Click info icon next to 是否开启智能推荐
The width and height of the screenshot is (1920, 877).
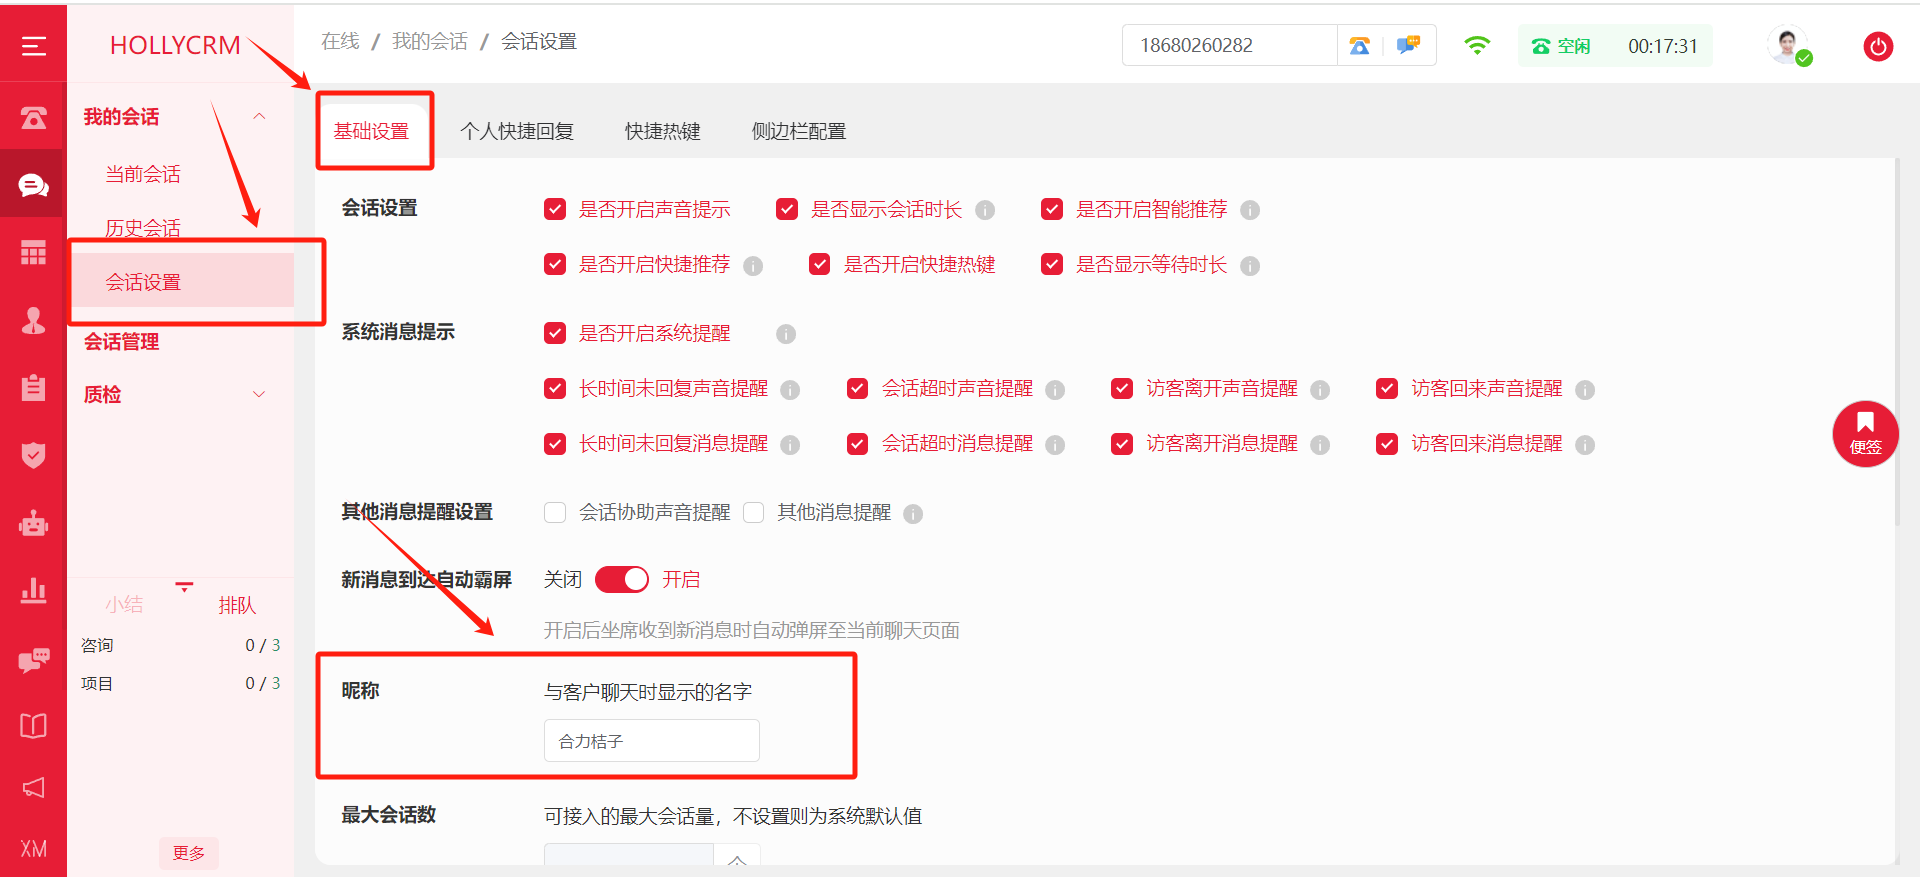1250,210
